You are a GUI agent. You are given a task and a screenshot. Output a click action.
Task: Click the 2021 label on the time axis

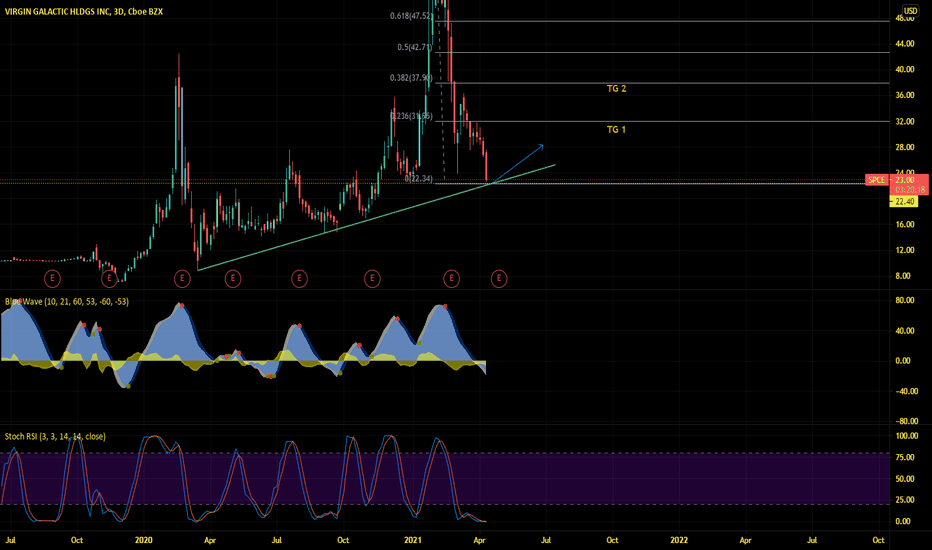(413, 540)
